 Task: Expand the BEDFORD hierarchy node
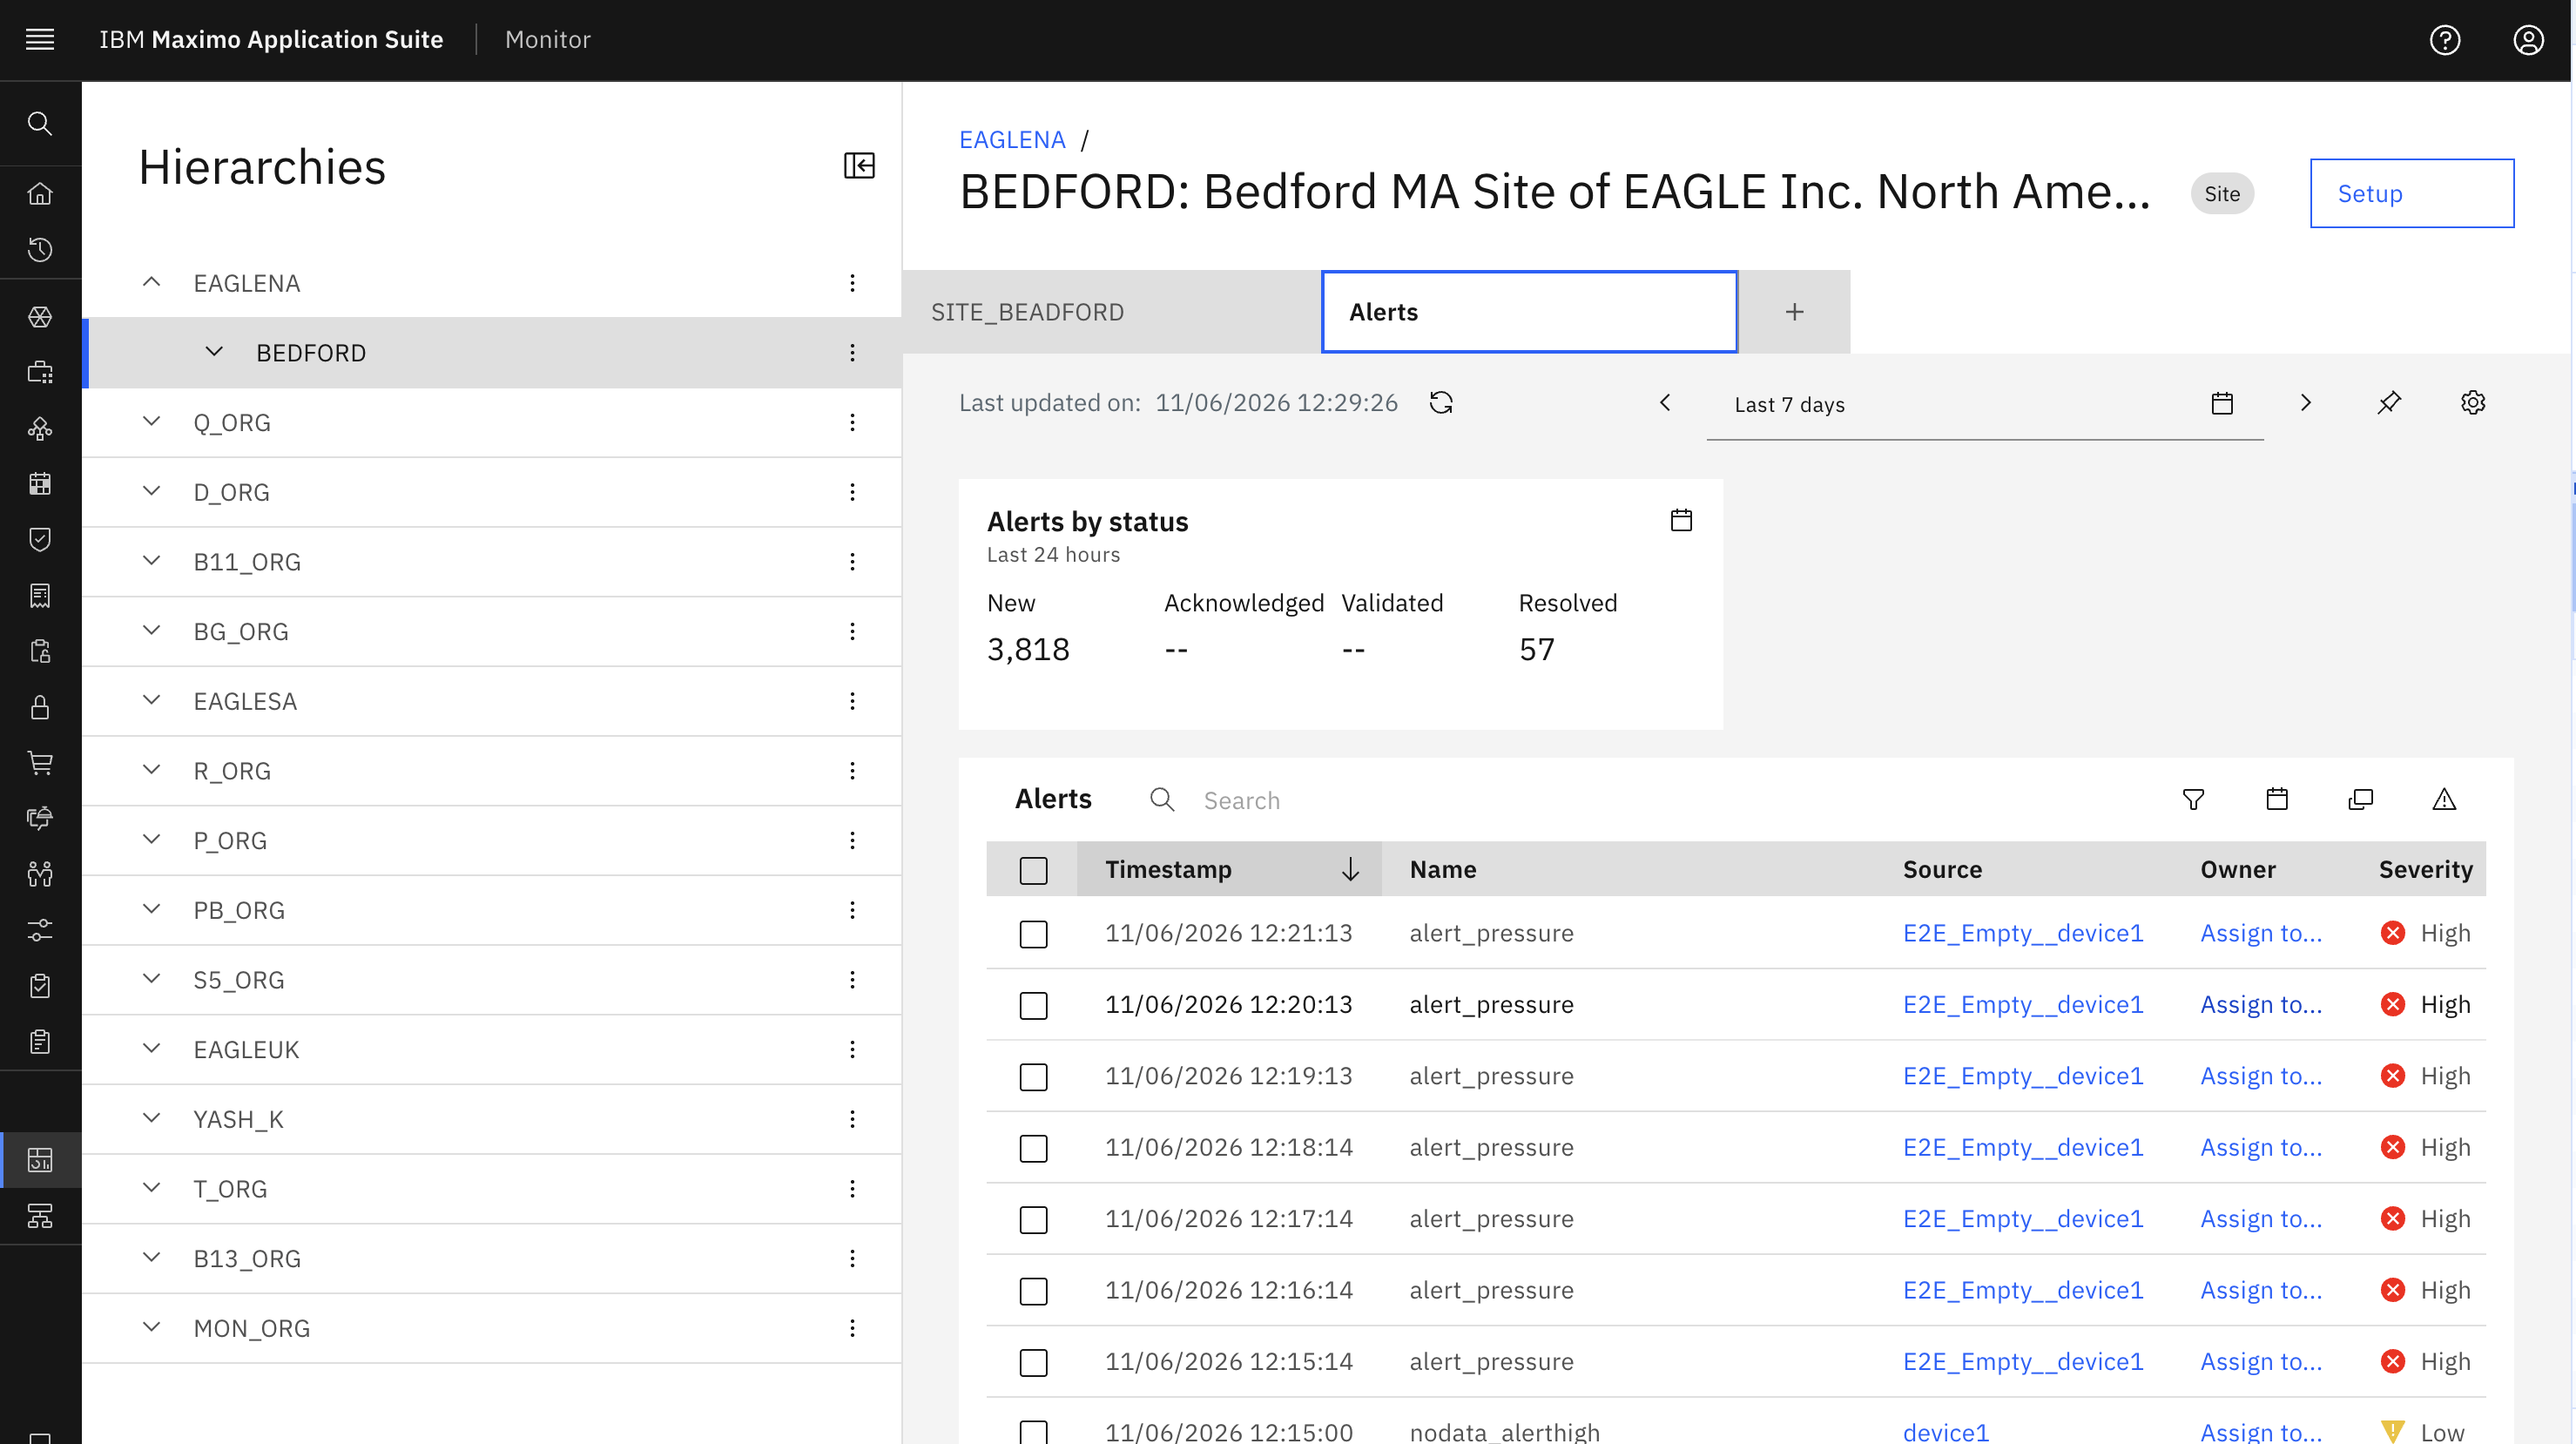tap(214, 352)
